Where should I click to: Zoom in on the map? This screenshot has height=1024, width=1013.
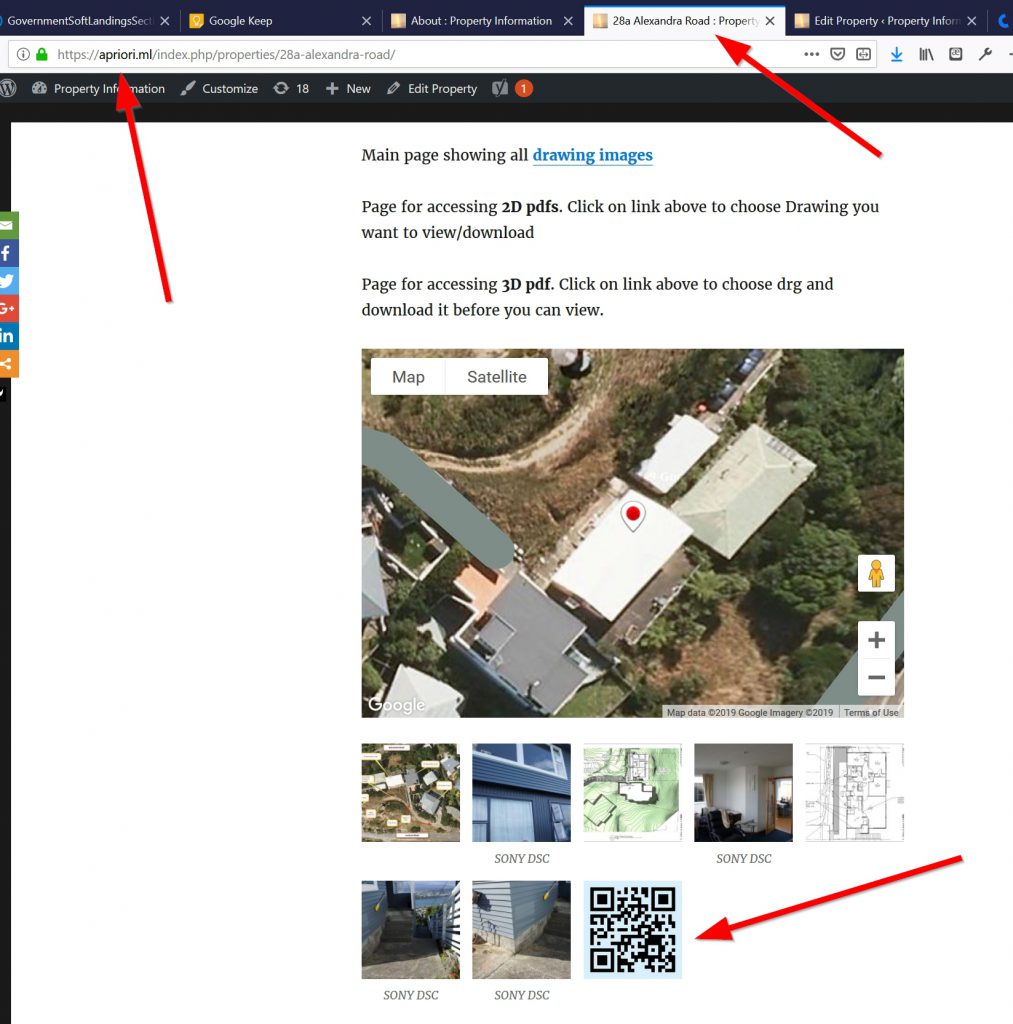click(876, 640)
